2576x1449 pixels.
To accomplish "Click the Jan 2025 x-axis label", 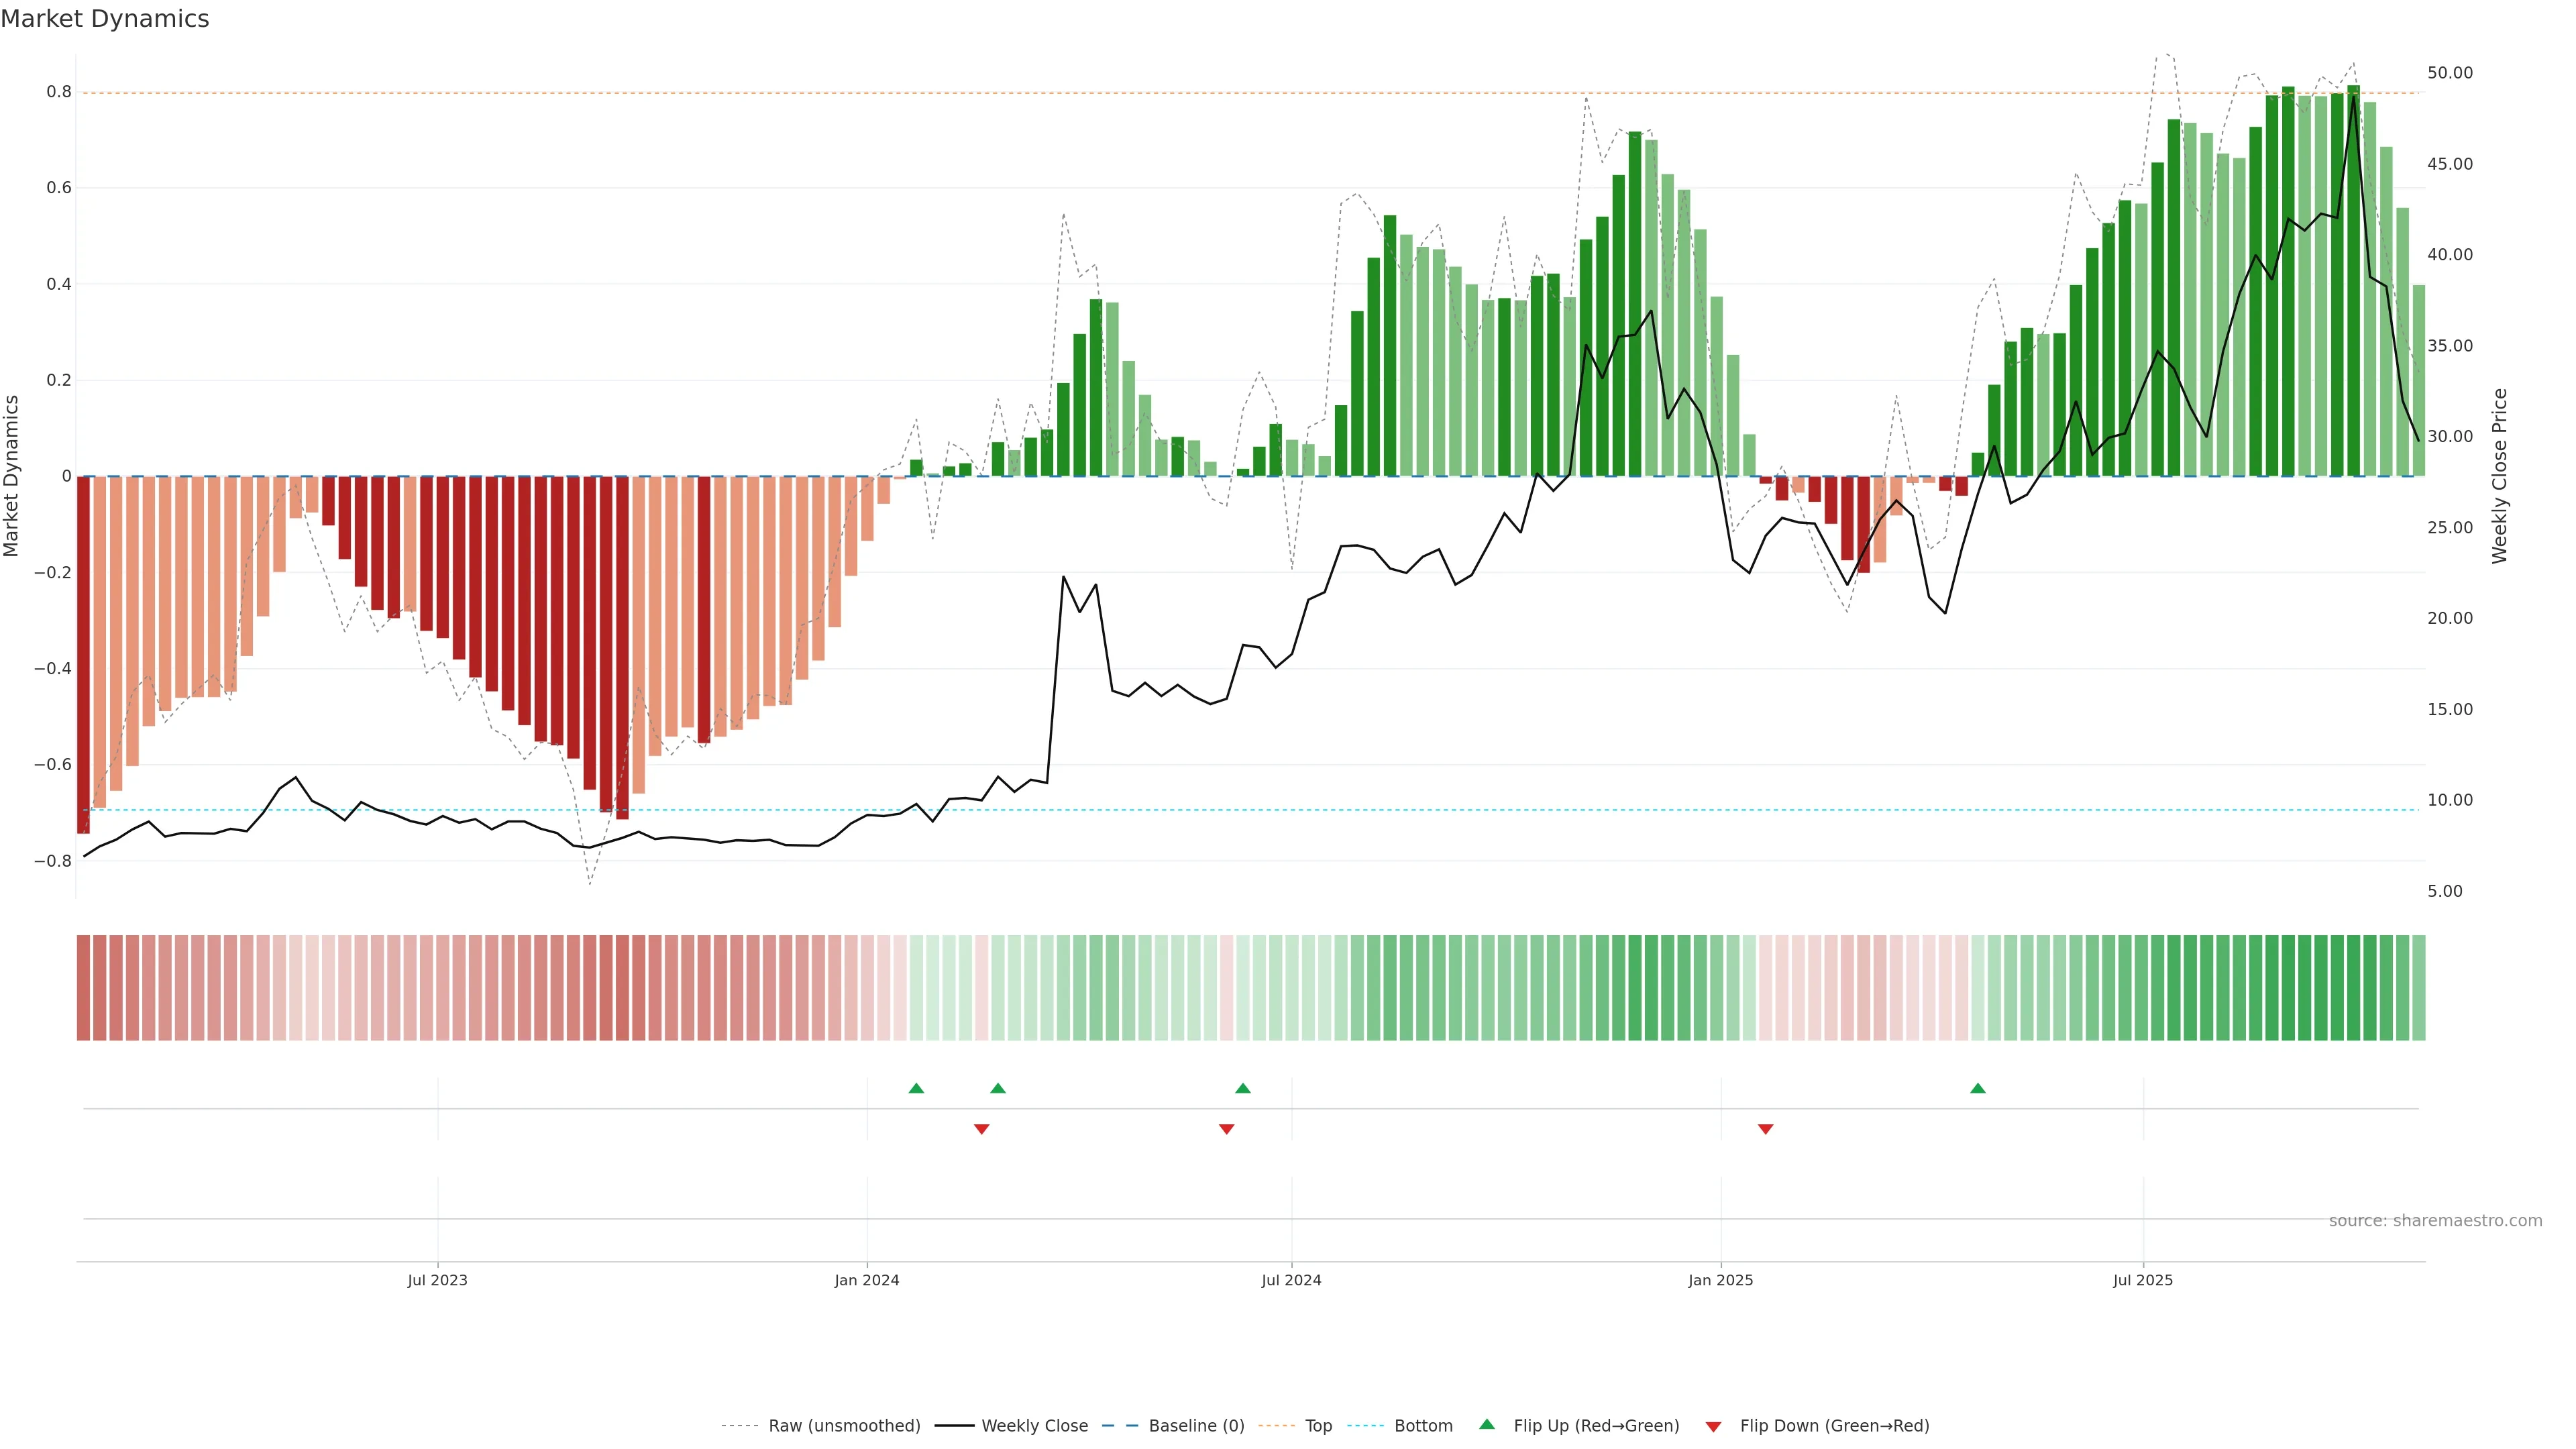I will 1720,1280.
